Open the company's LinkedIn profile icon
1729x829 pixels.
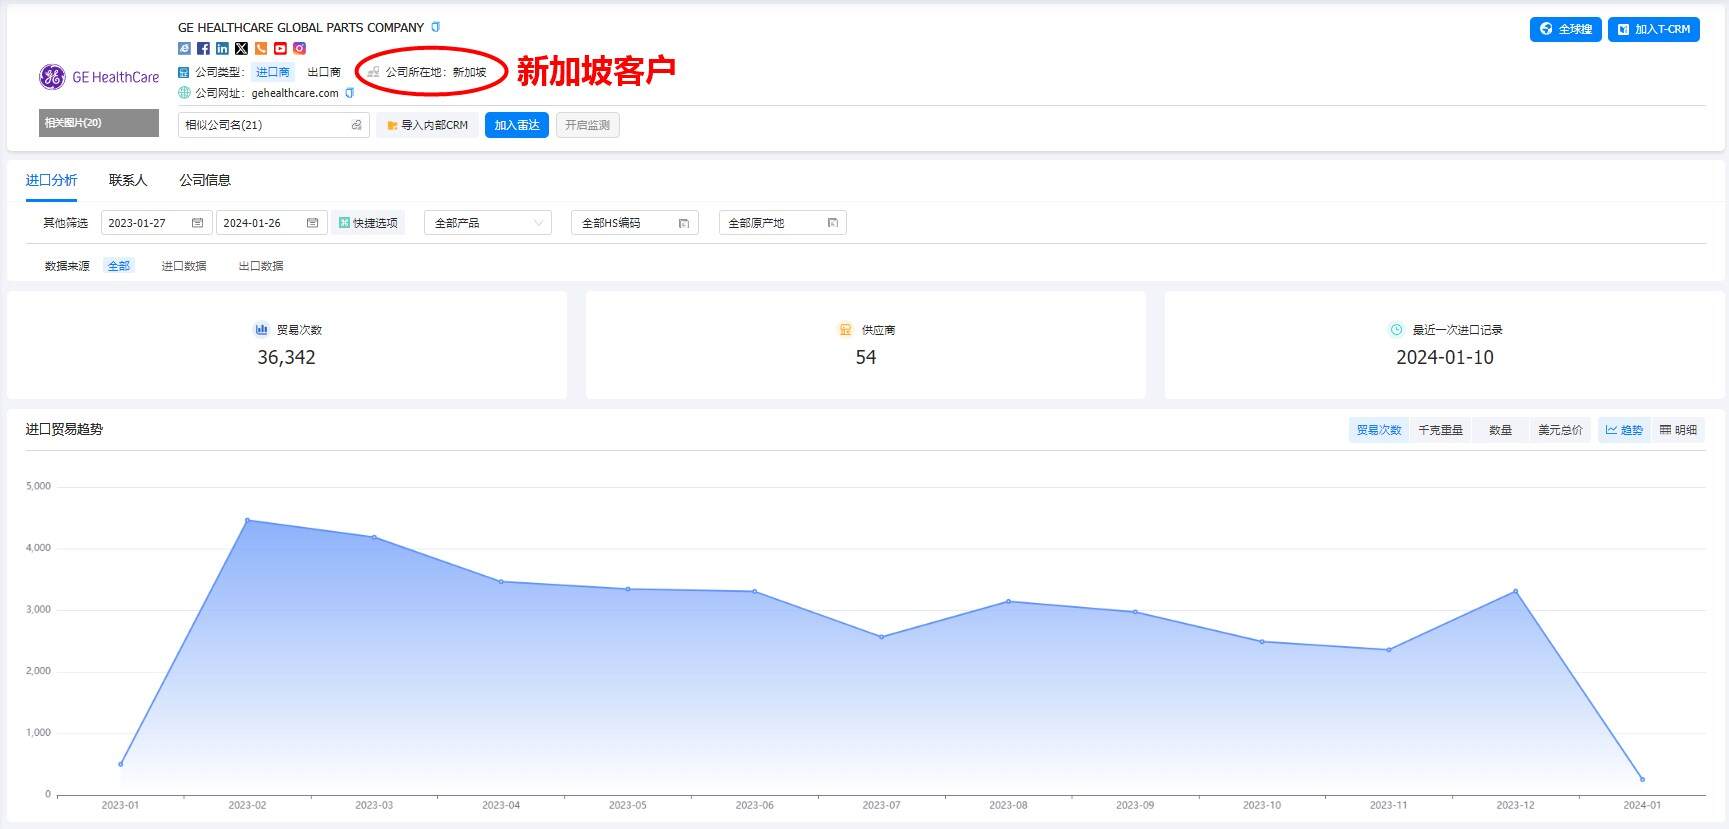click(222, 48)
